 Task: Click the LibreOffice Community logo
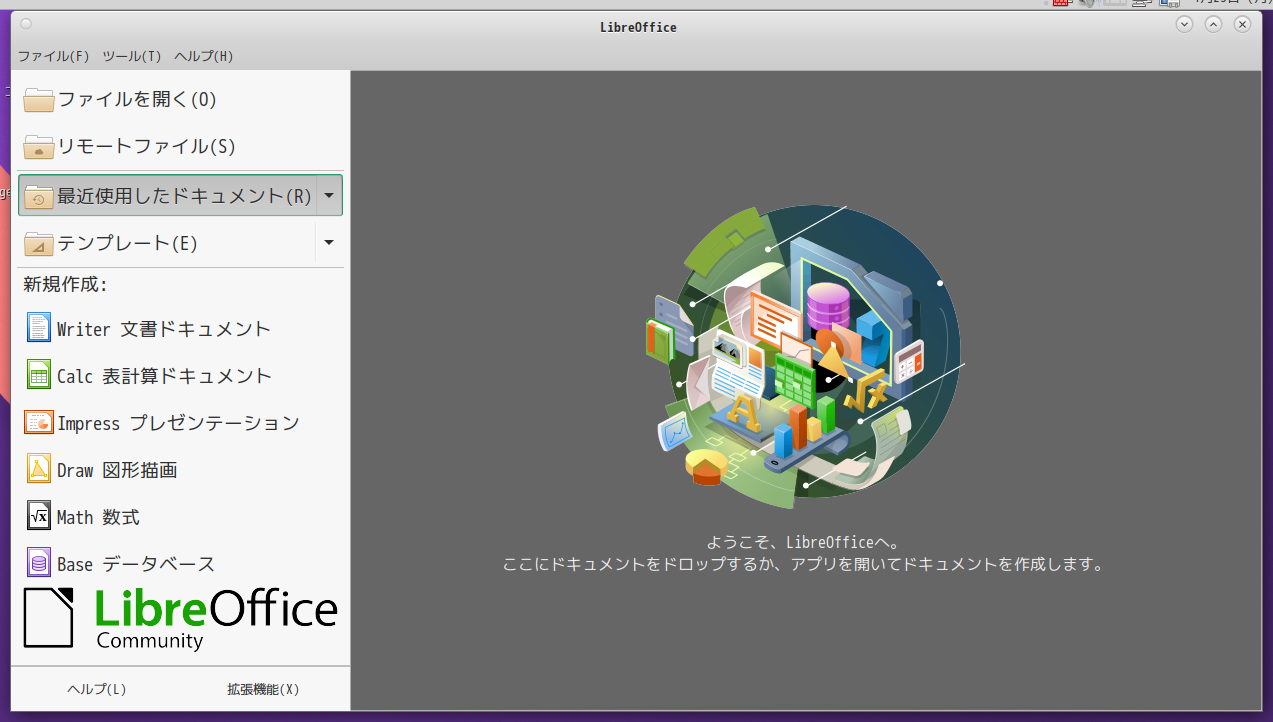tap(181, 619)
